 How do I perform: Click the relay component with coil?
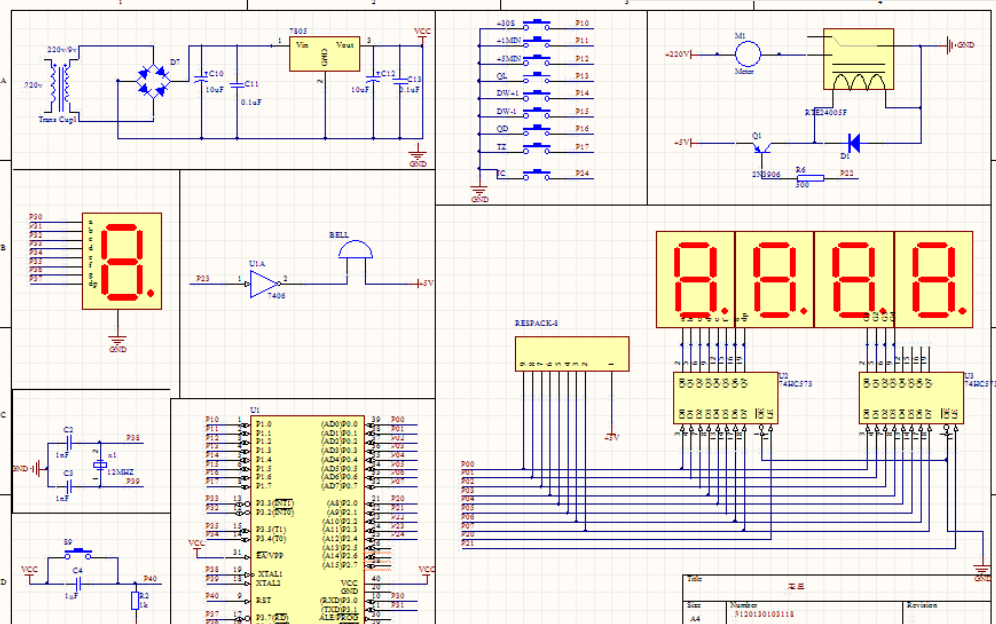(x=858, y=59)
